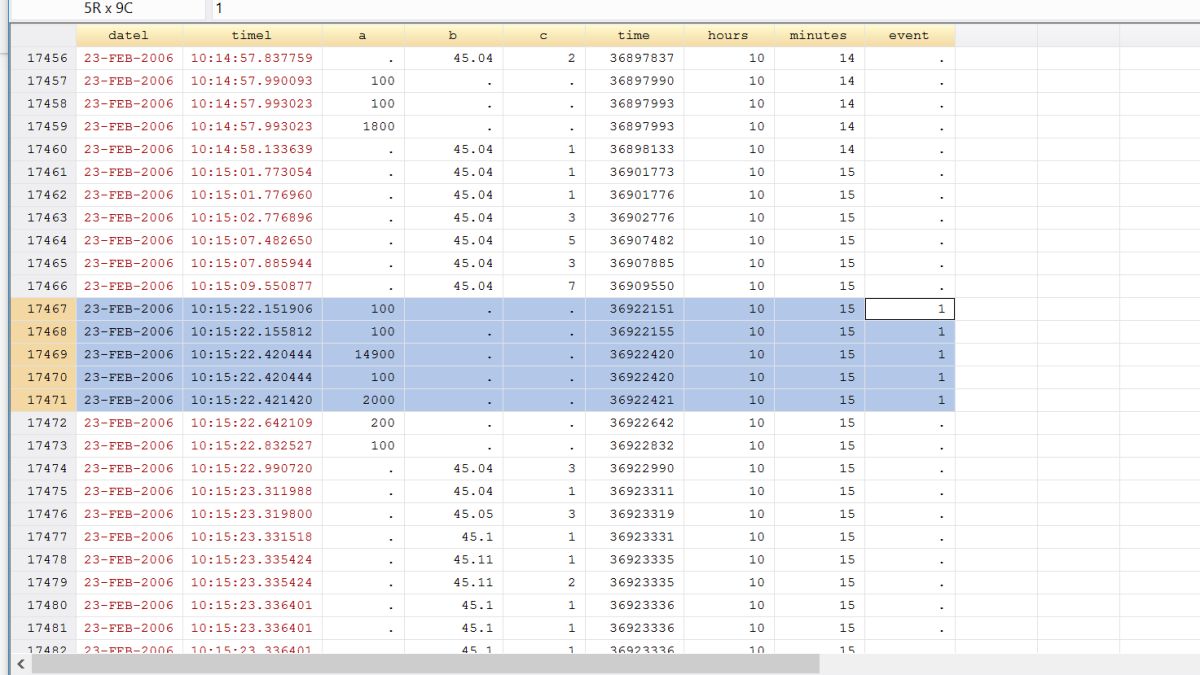Image resolution: width=1200 pixels, height=675 pixels.
Task: Click cell b value 45.1 in row 17477
Action: tap(452, 537)
